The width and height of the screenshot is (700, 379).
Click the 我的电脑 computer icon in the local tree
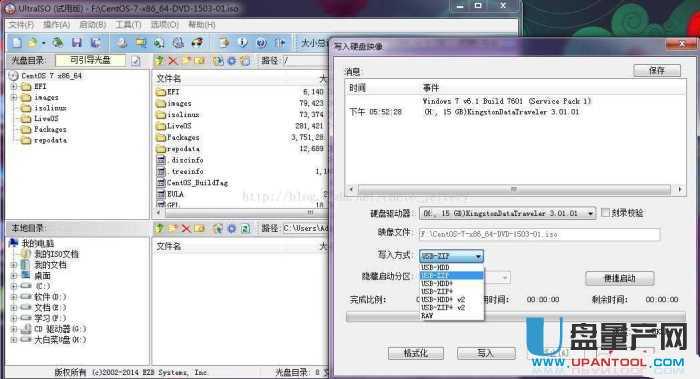pos(14,243)
